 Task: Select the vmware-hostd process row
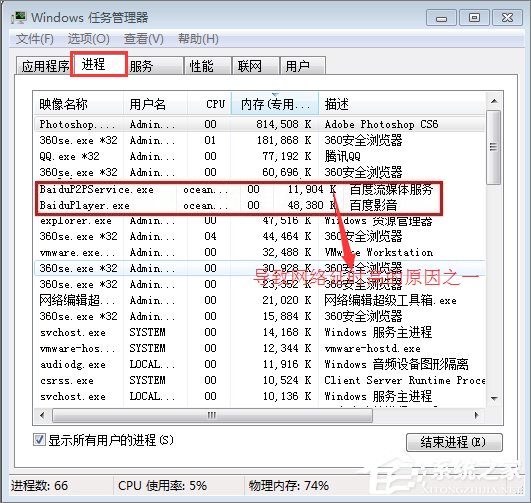click(x=259, y=348)
